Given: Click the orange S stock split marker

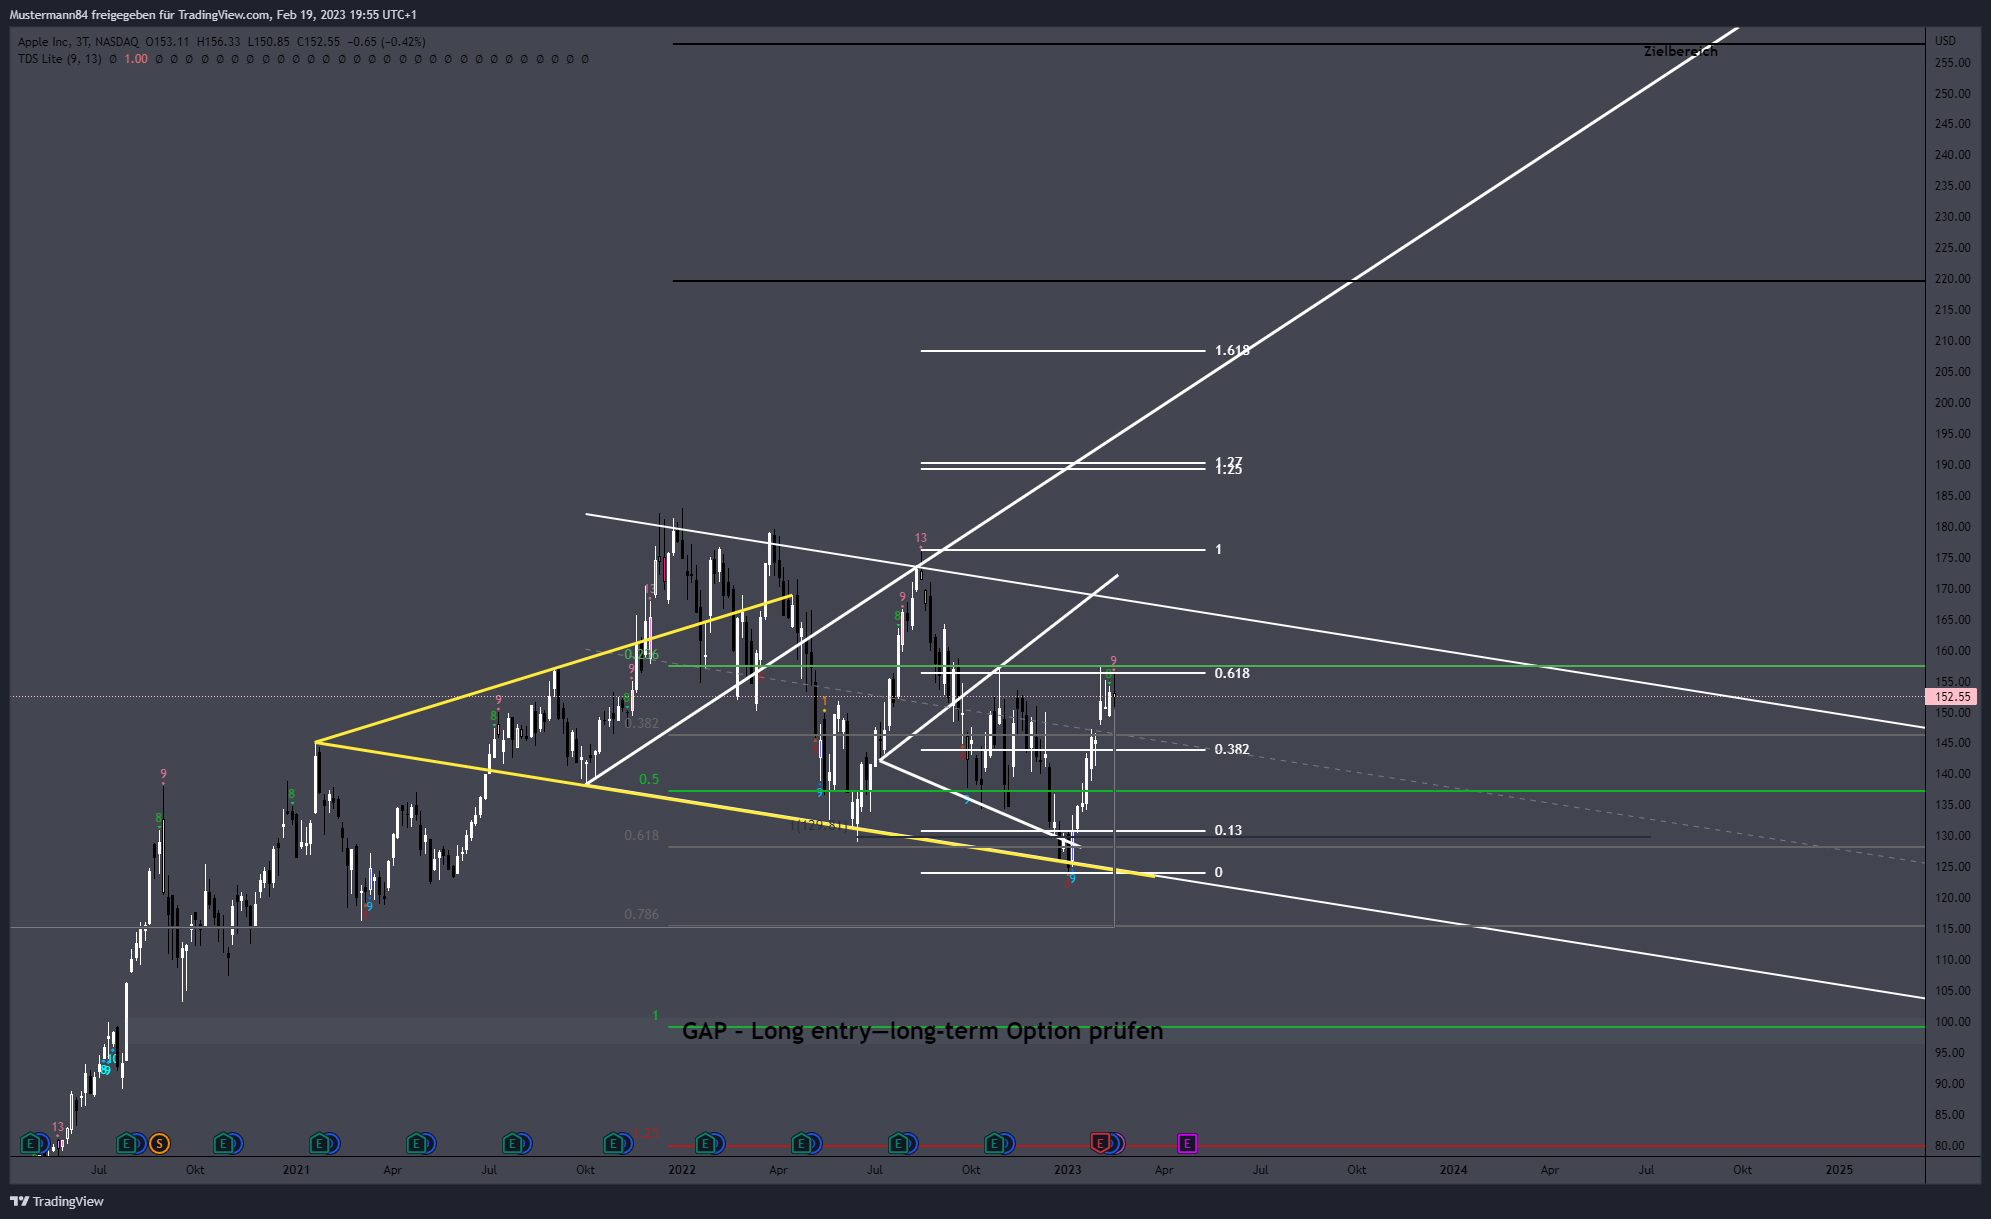Looking at the screenshot, I should pos(159,1143).
